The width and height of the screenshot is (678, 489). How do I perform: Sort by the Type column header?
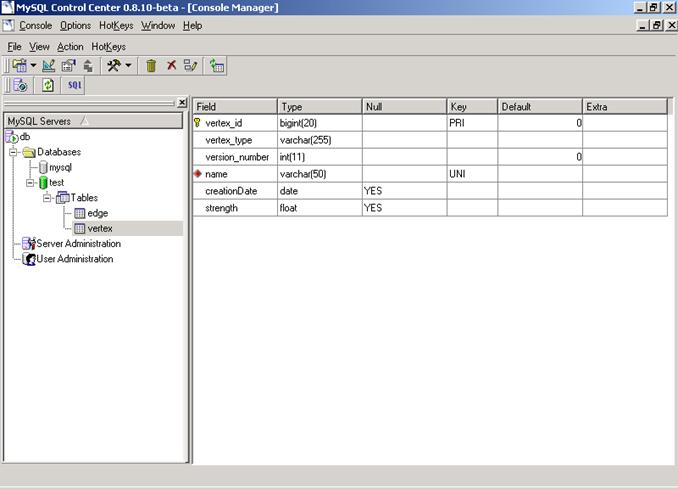click(320, 106)
